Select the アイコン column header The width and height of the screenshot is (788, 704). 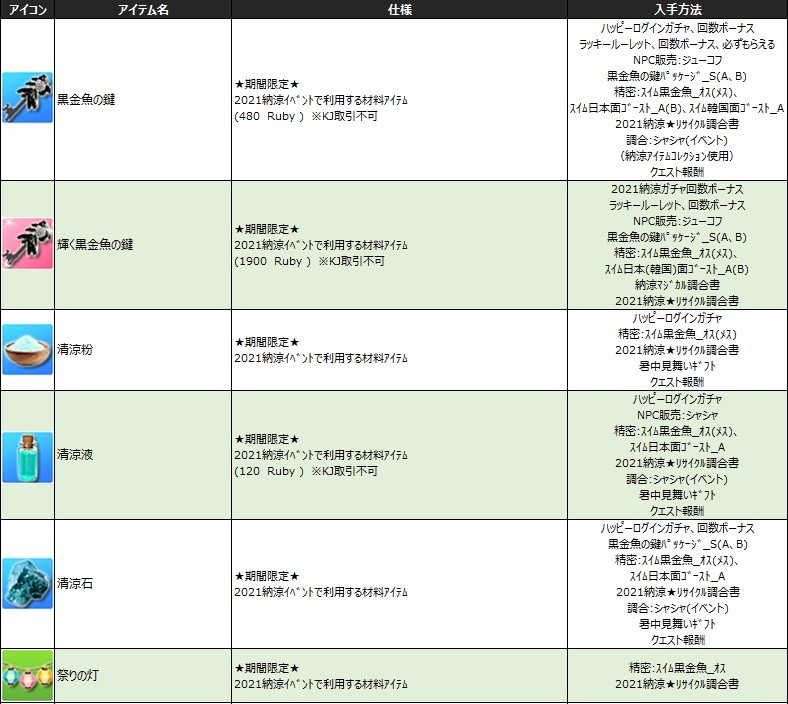[x=28, y=10]
